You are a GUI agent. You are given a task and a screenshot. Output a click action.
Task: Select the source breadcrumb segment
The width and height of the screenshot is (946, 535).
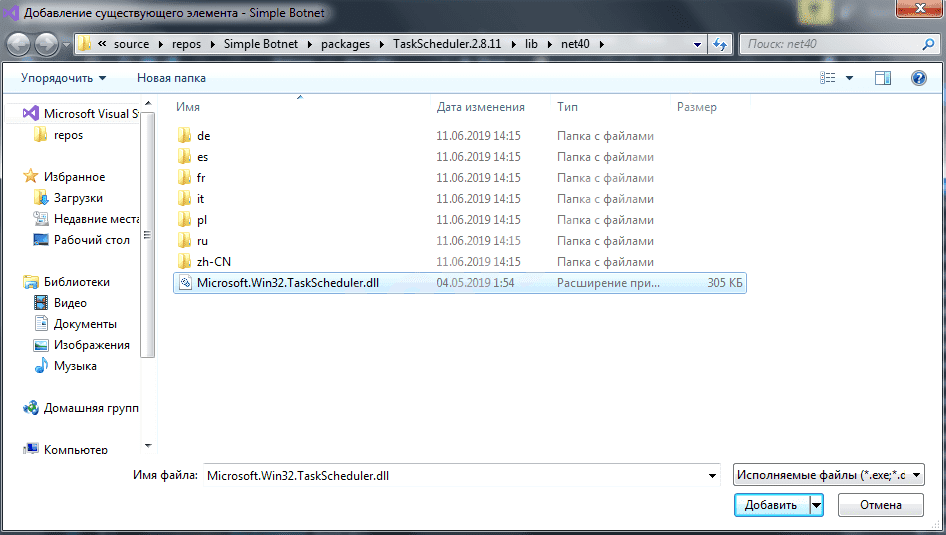coord(132,44)
